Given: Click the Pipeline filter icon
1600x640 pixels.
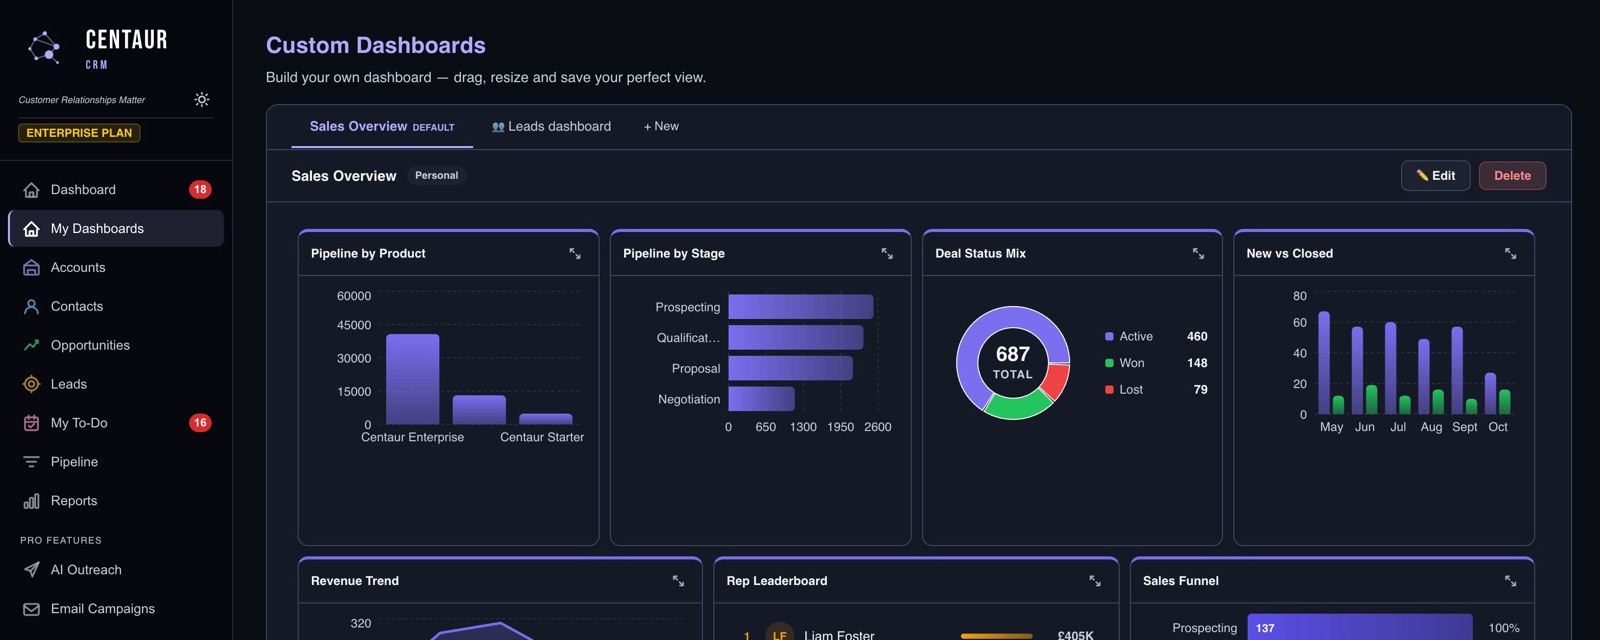Looking at the screenshot, I should coord(31,462).
